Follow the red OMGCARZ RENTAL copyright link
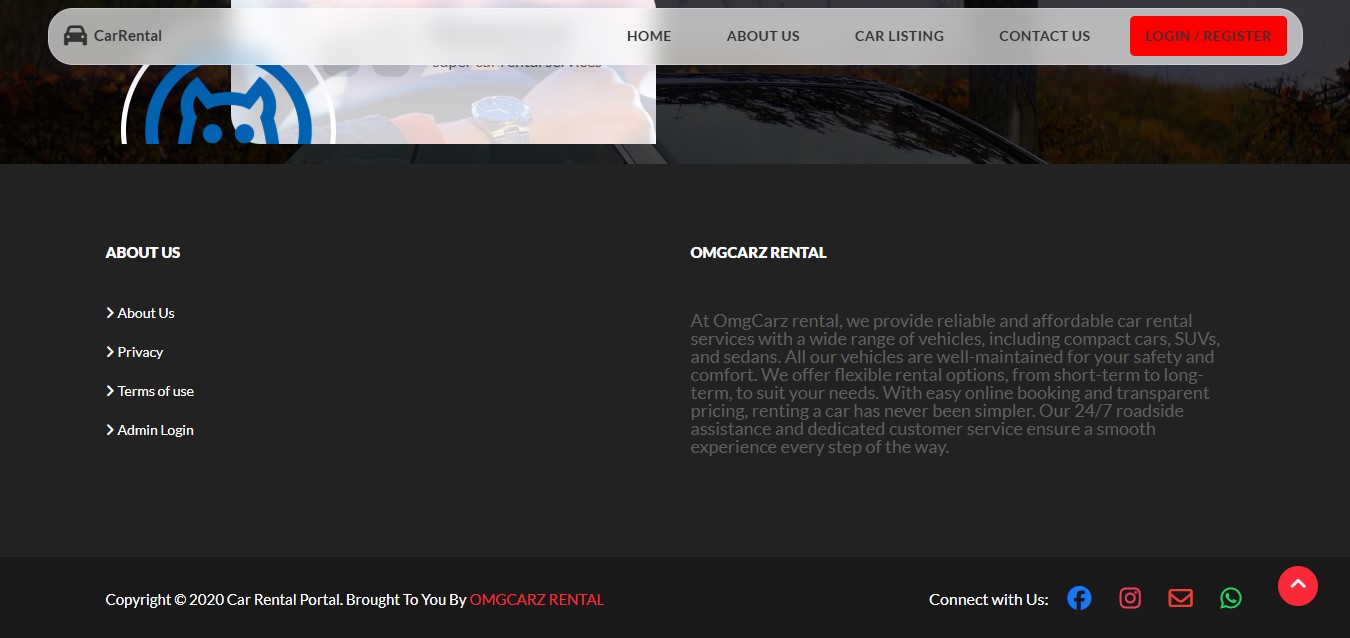Screen dimensions: 1350x638 pos(537,600)
